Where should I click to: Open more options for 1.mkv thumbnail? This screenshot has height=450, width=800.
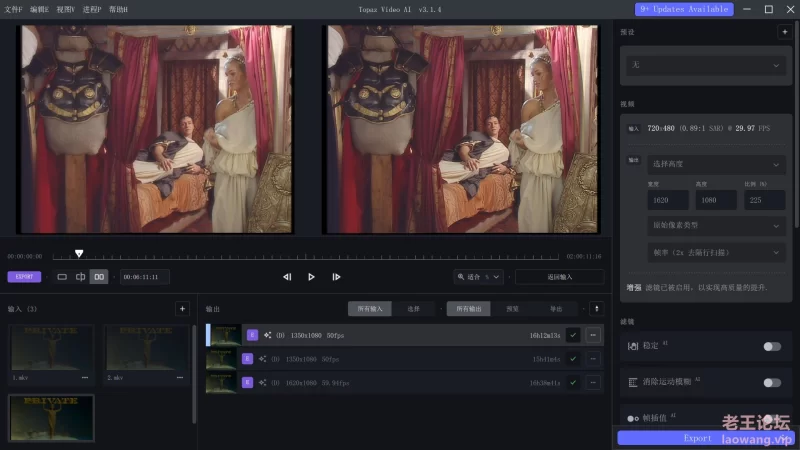pos(84,378)
